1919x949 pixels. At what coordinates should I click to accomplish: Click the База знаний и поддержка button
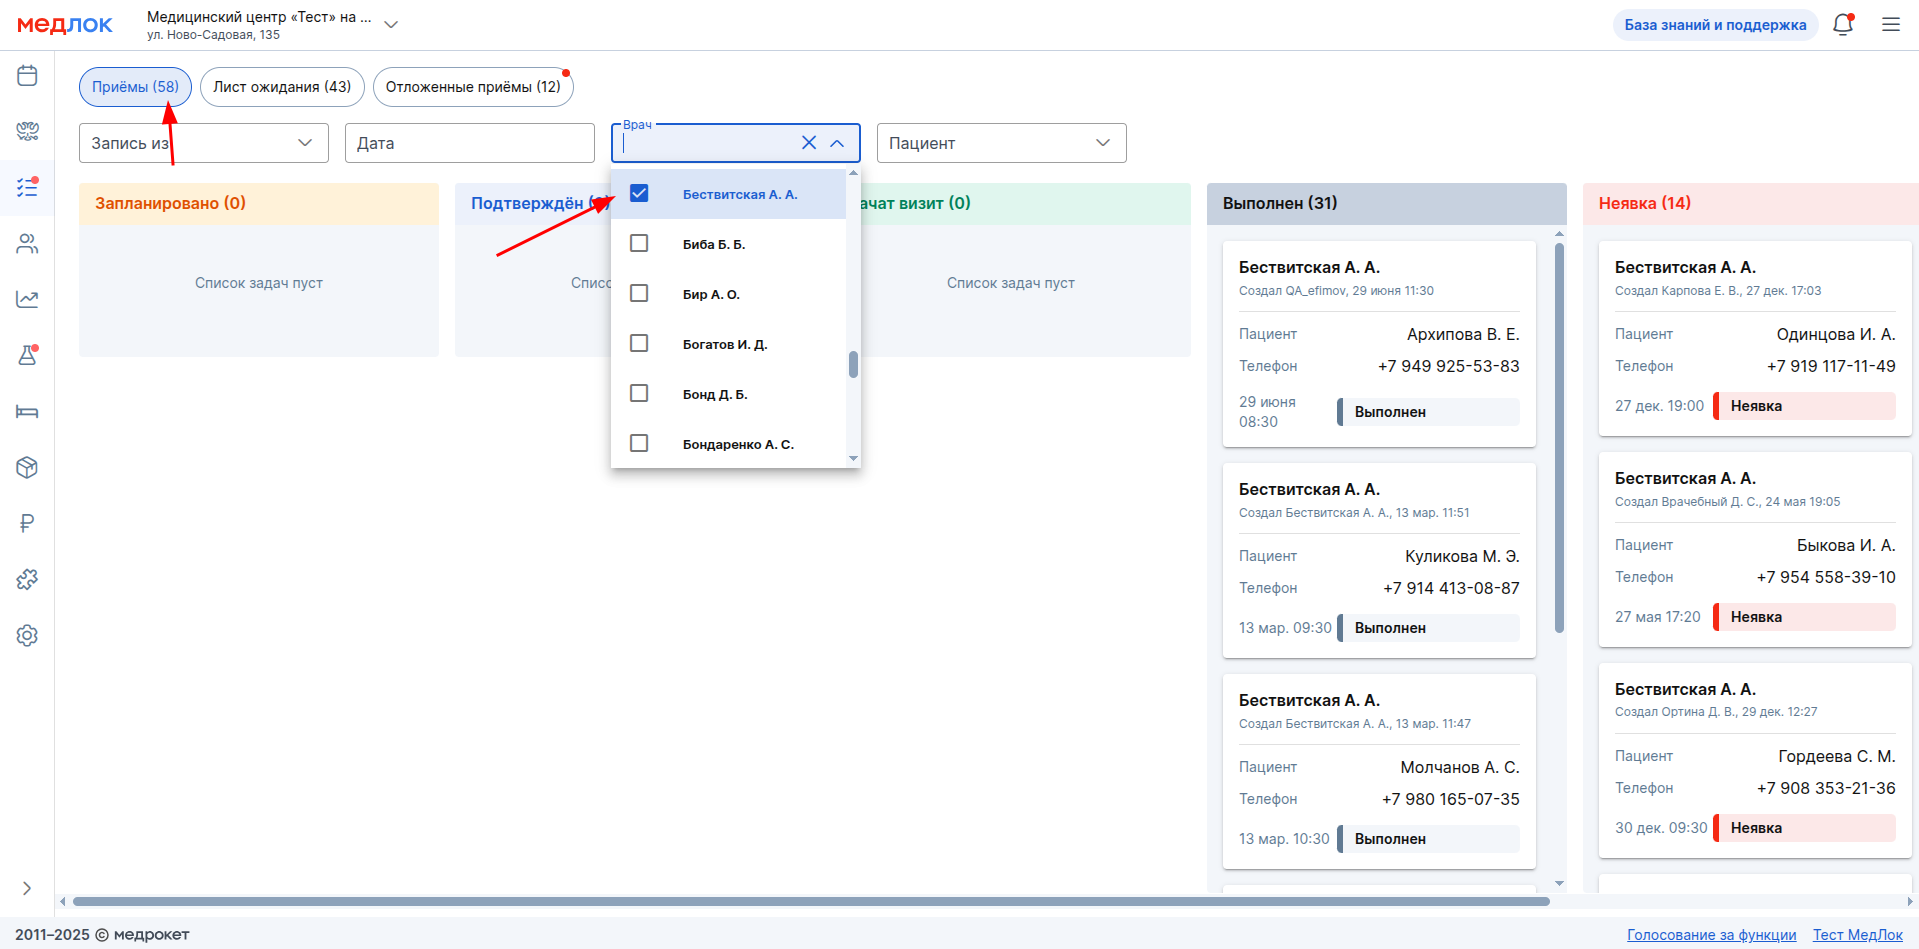[1714, 25]
